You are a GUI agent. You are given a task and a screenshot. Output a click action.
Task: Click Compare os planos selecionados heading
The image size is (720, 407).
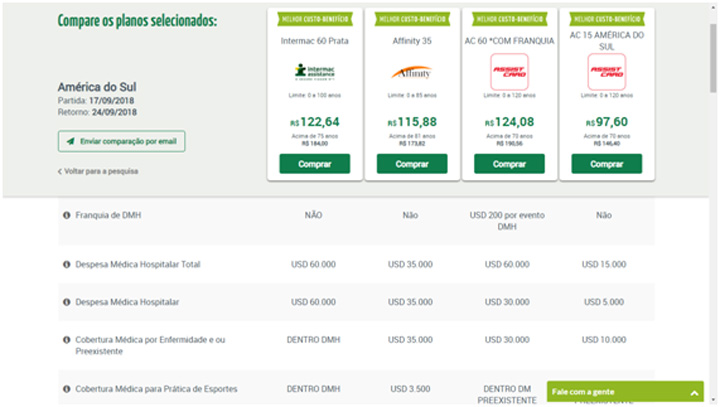tap(137, 21)
